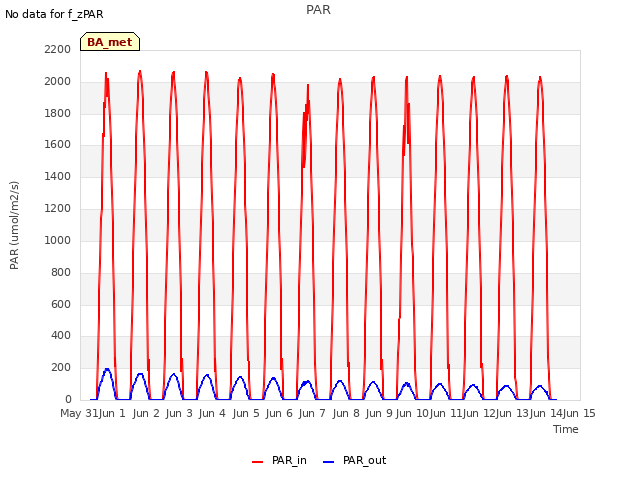Click the 200 y-axis tick label
The width and height of the screenshot is (640, 480).
point(61,367)
